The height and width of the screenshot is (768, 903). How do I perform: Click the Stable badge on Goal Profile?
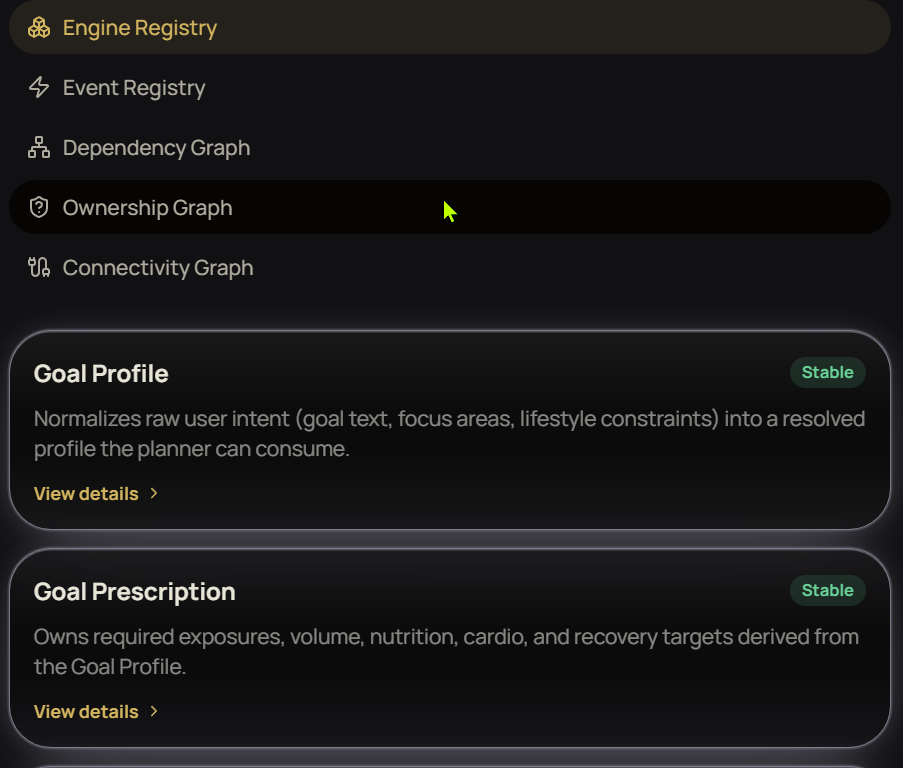(x=828, y=372)
